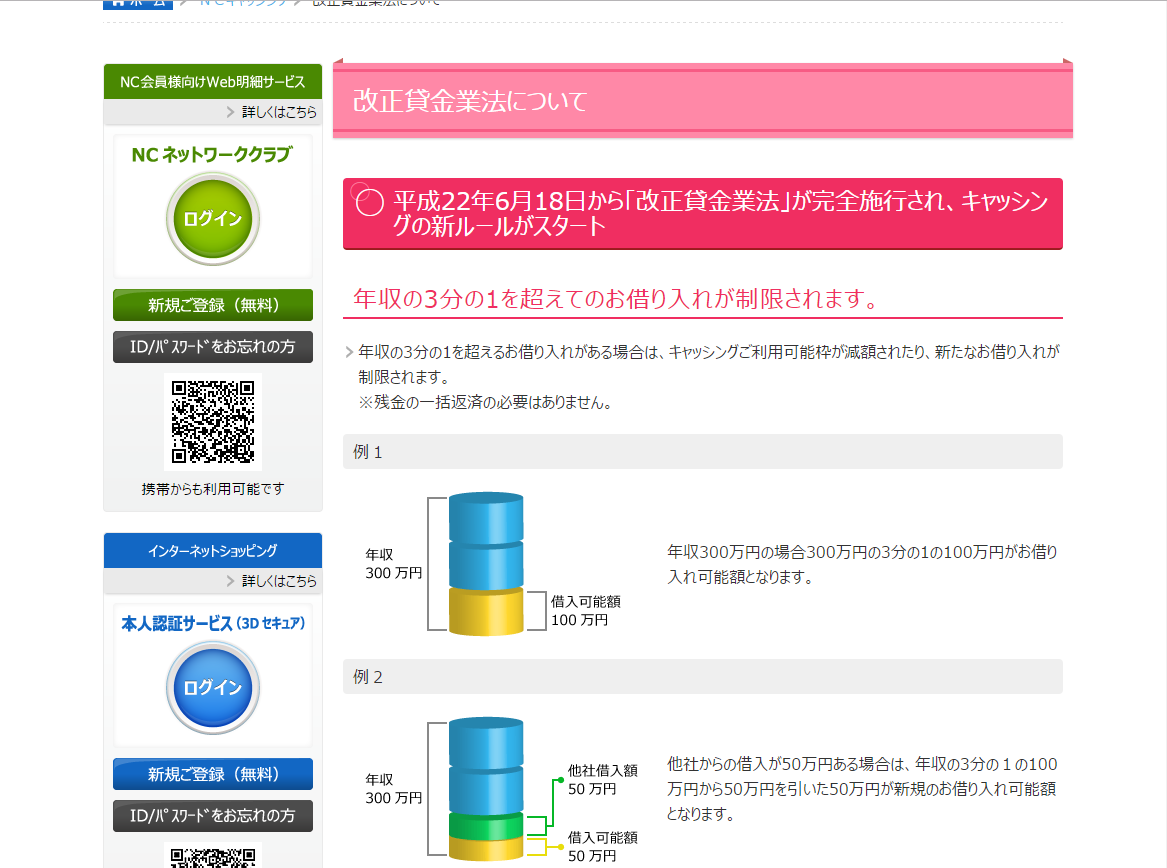Click the 年収 300 万円 label in example 2
The image size is (1167, 868).
point(394,788)
